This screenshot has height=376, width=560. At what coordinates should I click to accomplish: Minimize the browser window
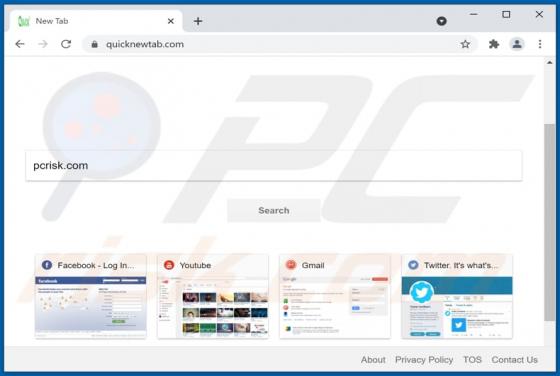[474, 14]
